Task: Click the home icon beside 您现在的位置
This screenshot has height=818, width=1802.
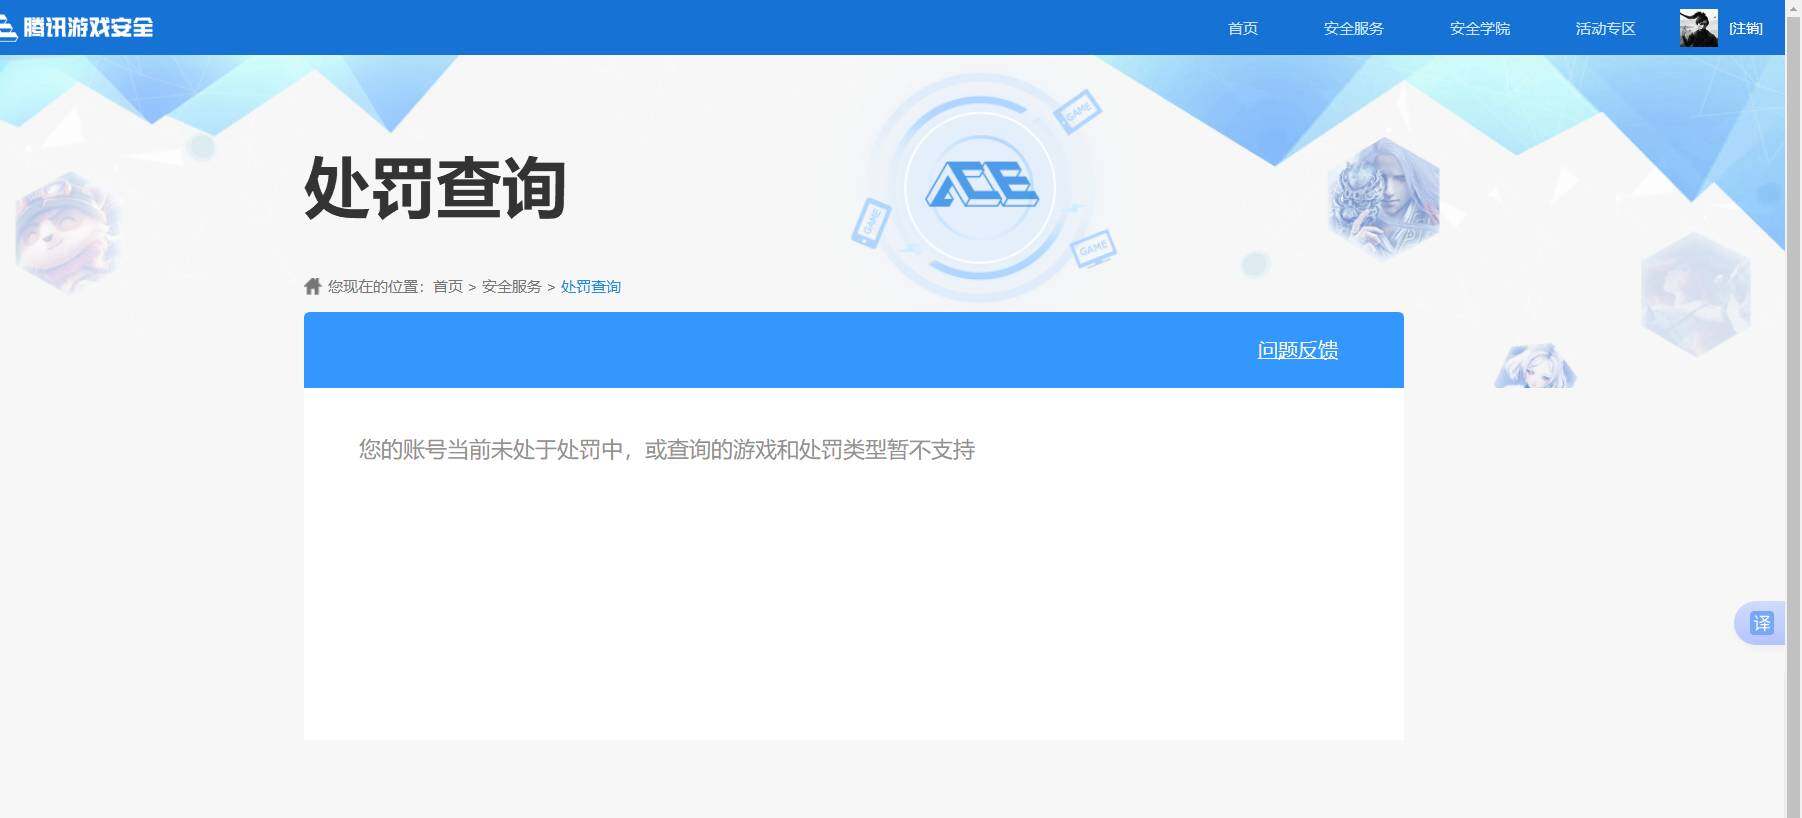Action: click(x=313, y=286)
